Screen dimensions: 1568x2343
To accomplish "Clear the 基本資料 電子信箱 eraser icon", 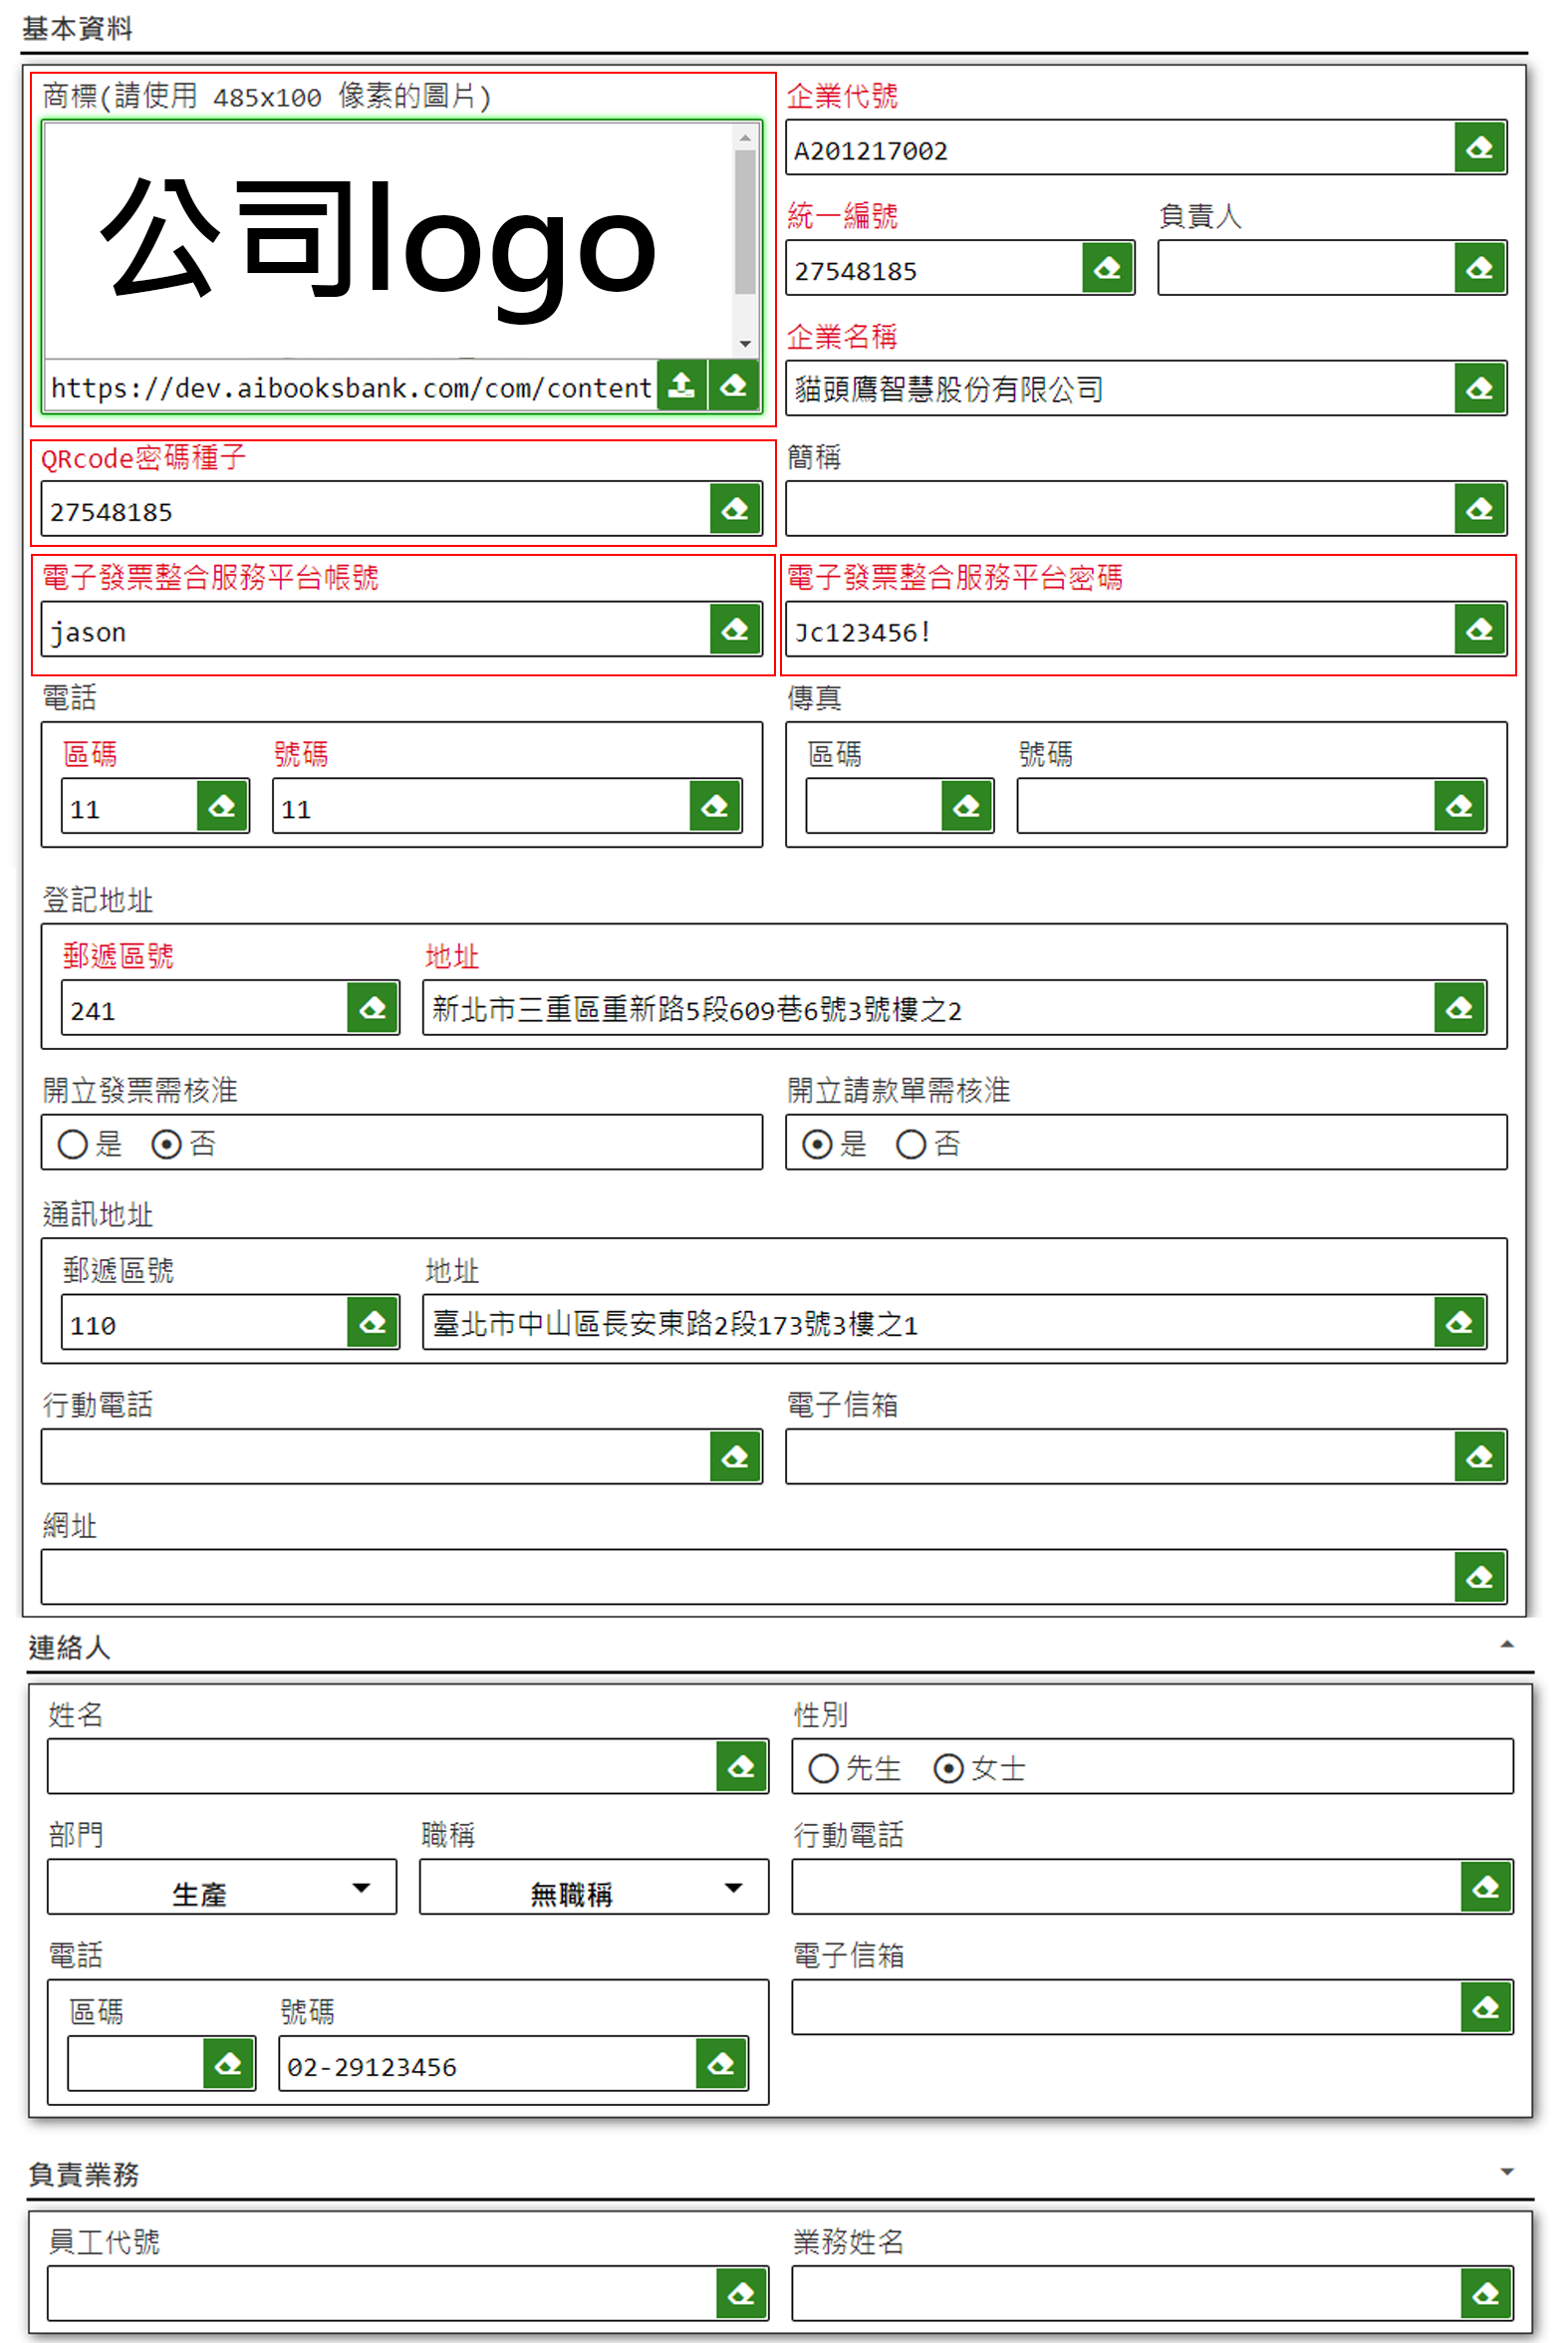I will [1480, 1456].
